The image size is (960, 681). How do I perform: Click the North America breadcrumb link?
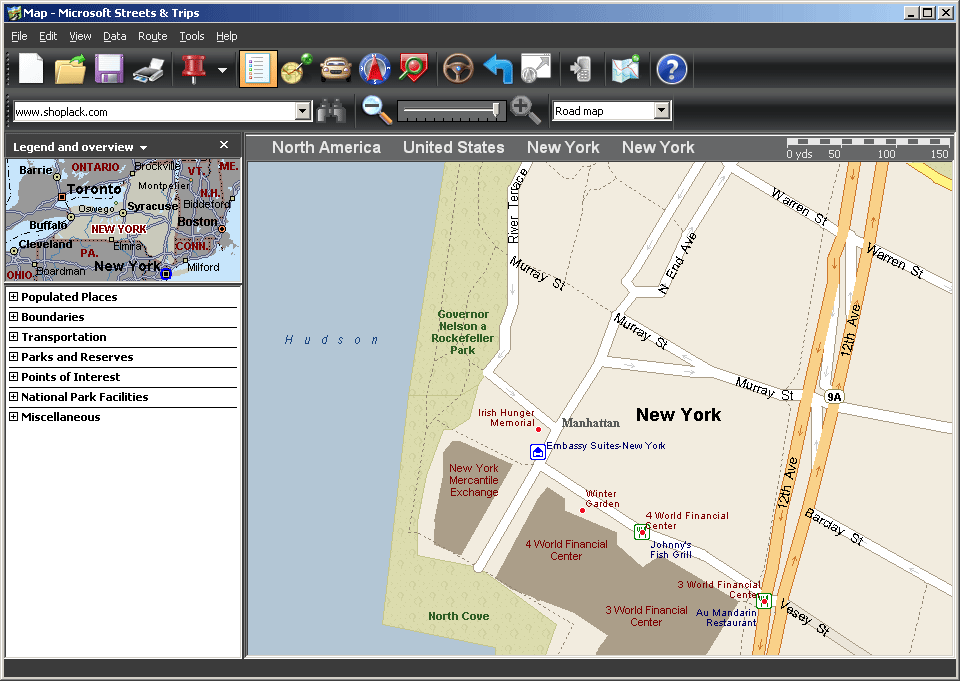pyautogui.click(x=326, y=148)
